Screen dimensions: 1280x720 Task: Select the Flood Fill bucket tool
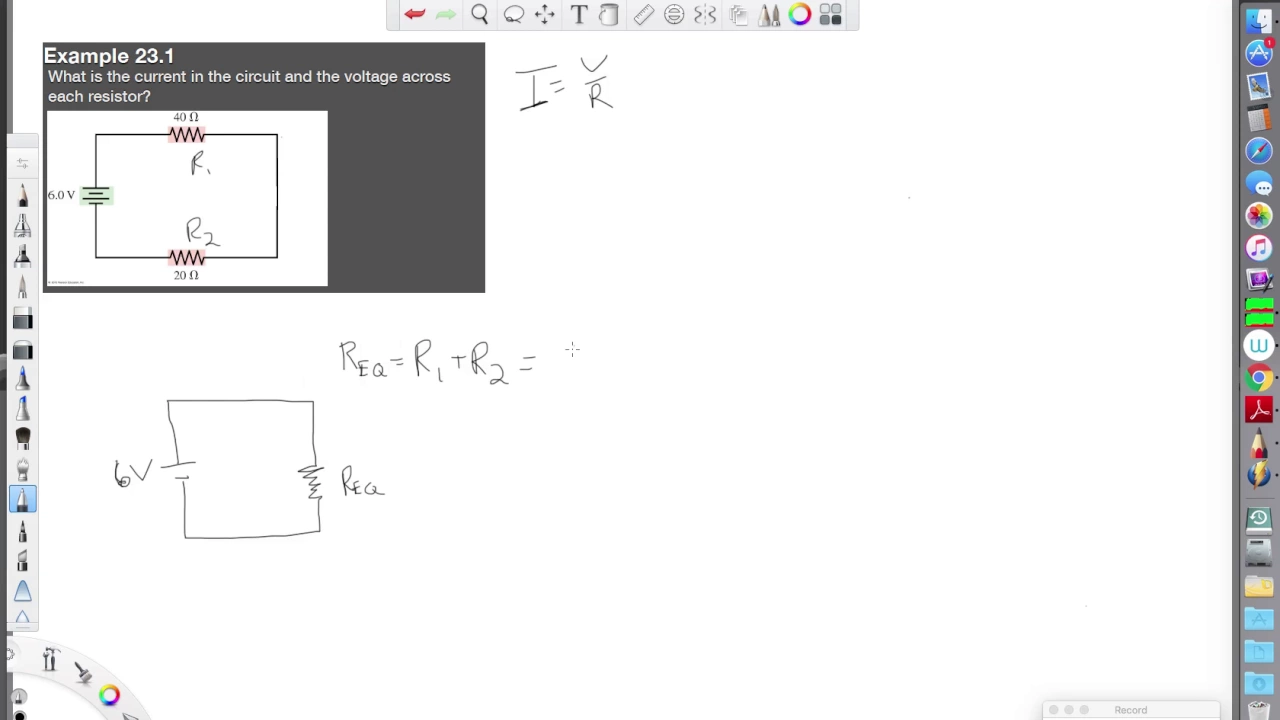click(609, 14)
